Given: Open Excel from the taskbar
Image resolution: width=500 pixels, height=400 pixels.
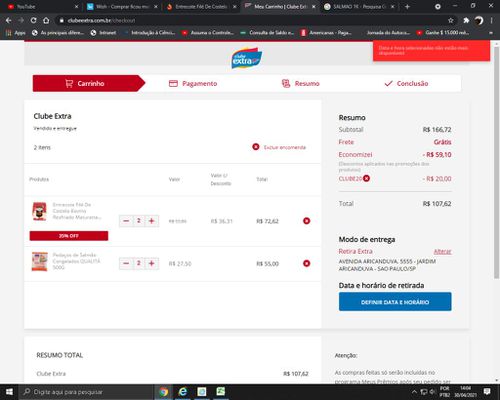Looking at the screenshot, I should click(221, 392).
